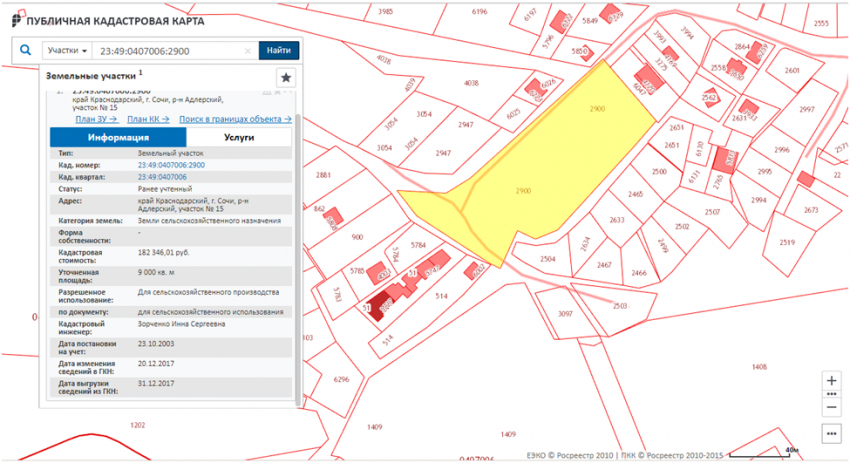Zoom out the map with minus button
This screenshot has height=463, width=850.
[x=831, y=408]
